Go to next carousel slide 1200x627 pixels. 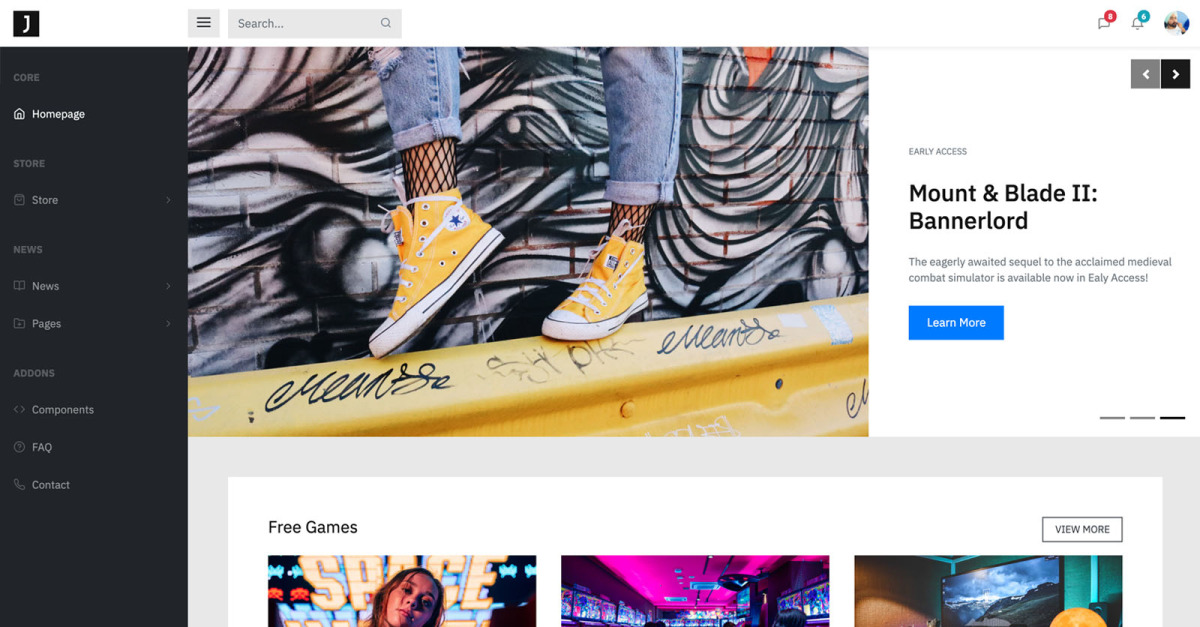click(1175, 74)
